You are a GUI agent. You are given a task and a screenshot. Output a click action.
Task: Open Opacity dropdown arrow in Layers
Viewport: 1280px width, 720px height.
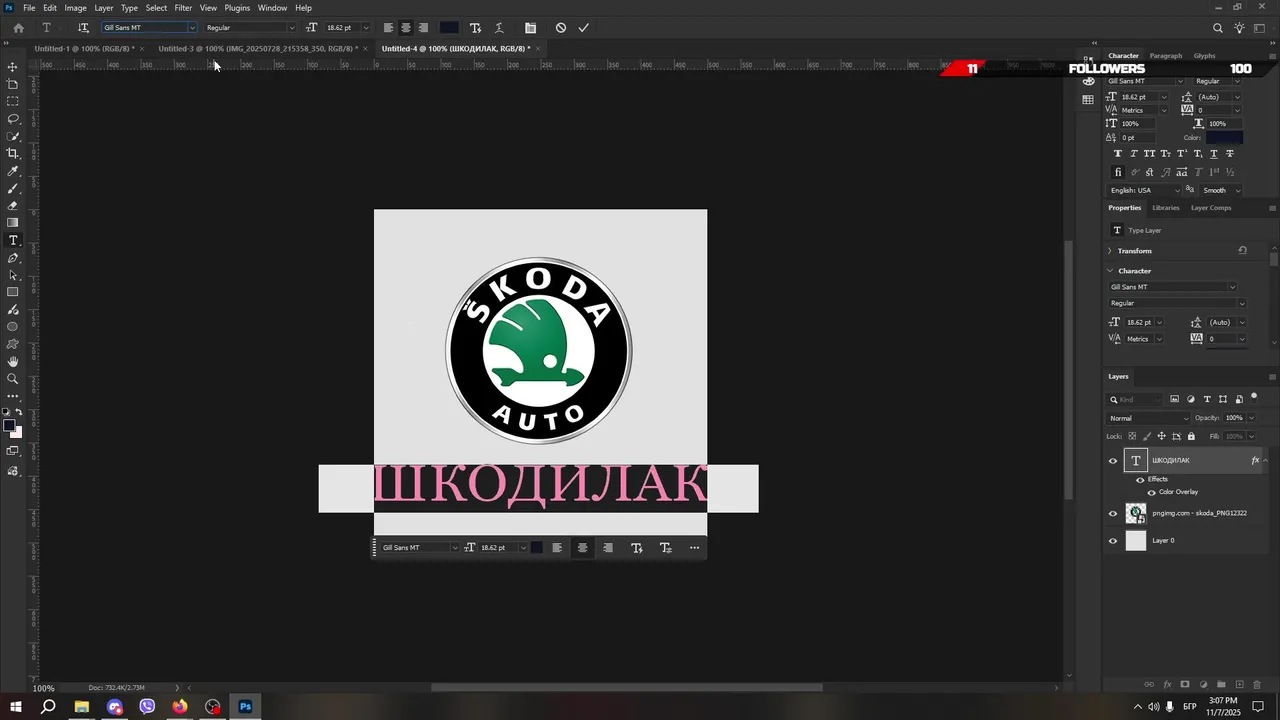[x=1250, y=418]
